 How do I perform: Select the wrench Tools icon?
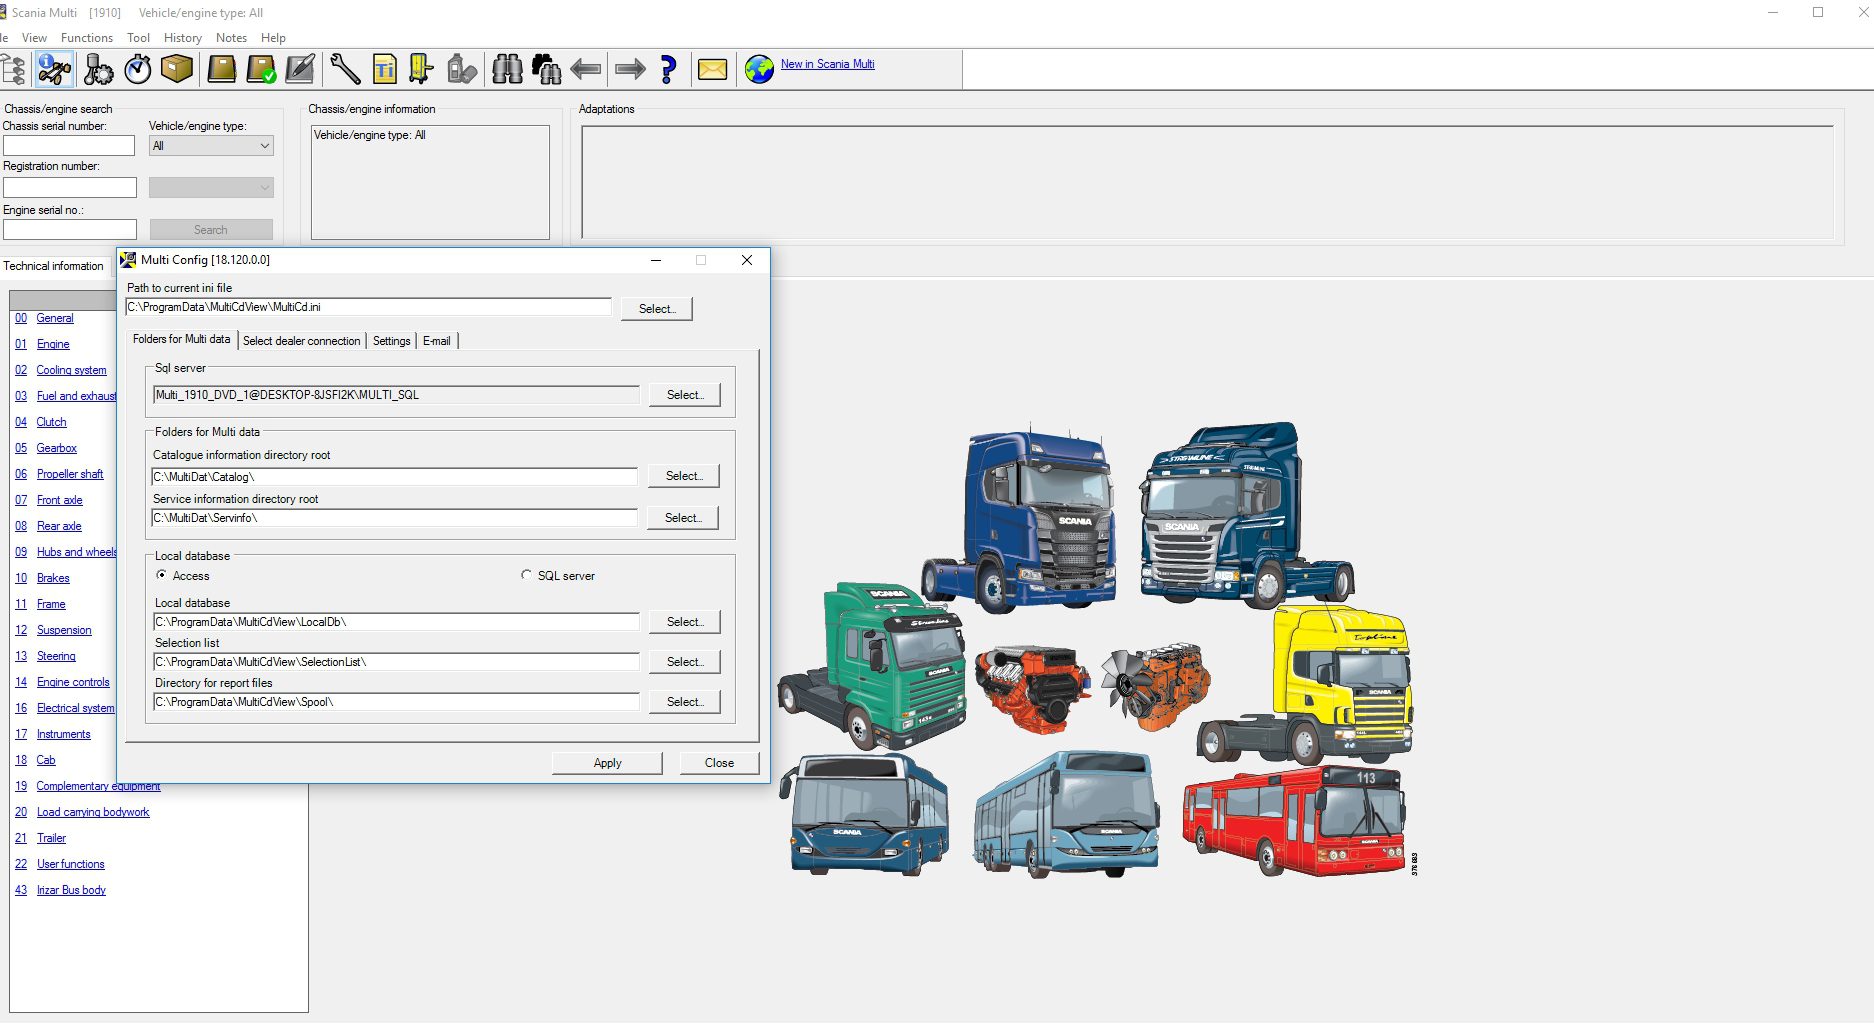(x=345, y=69)
